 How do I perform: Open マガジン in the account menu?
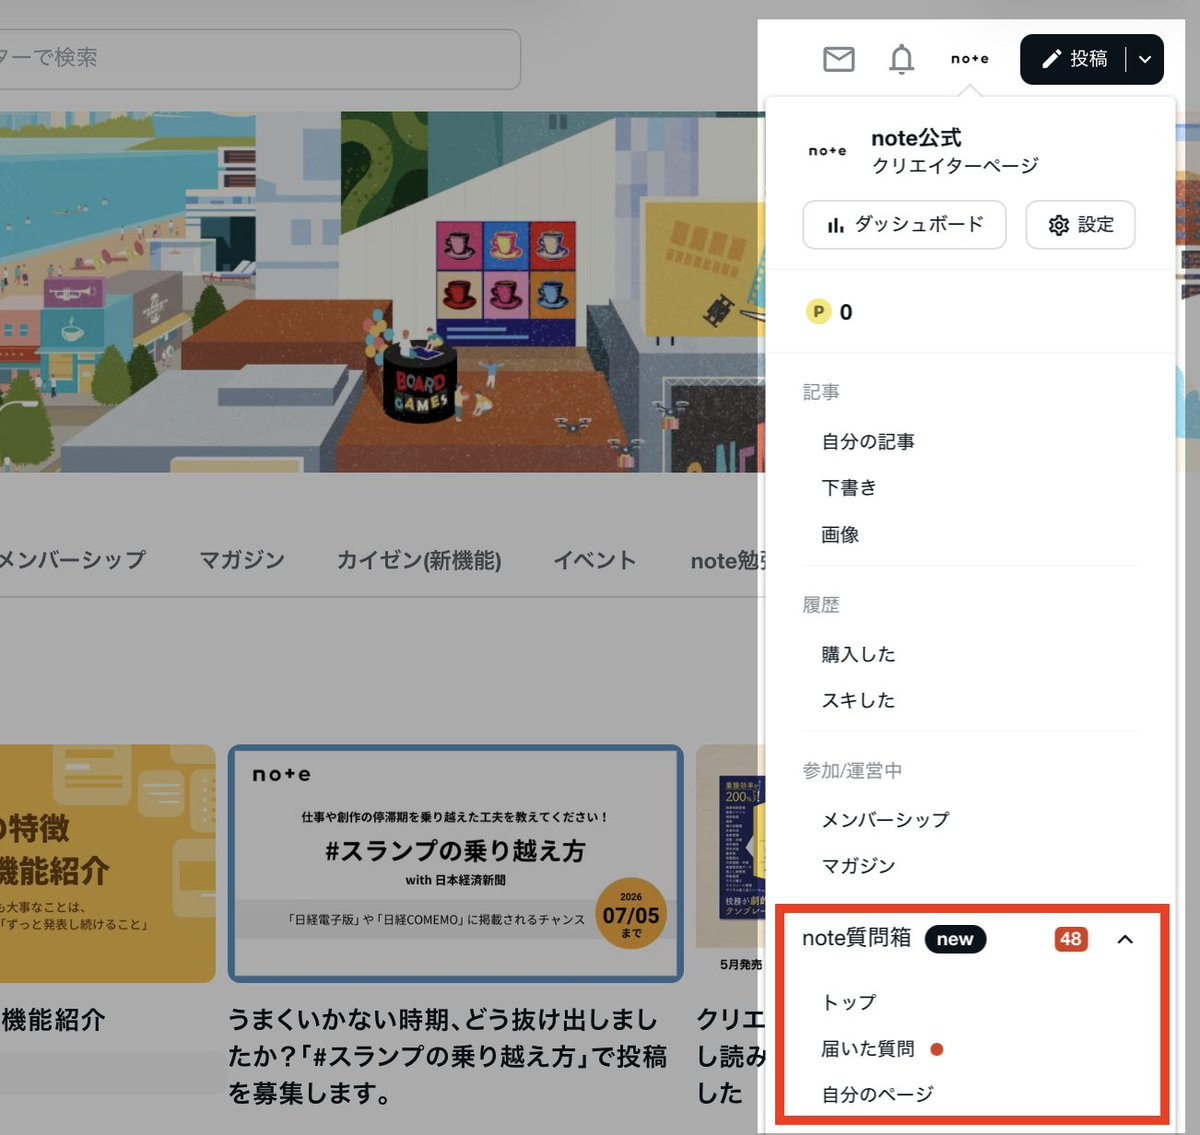point(858,865)
